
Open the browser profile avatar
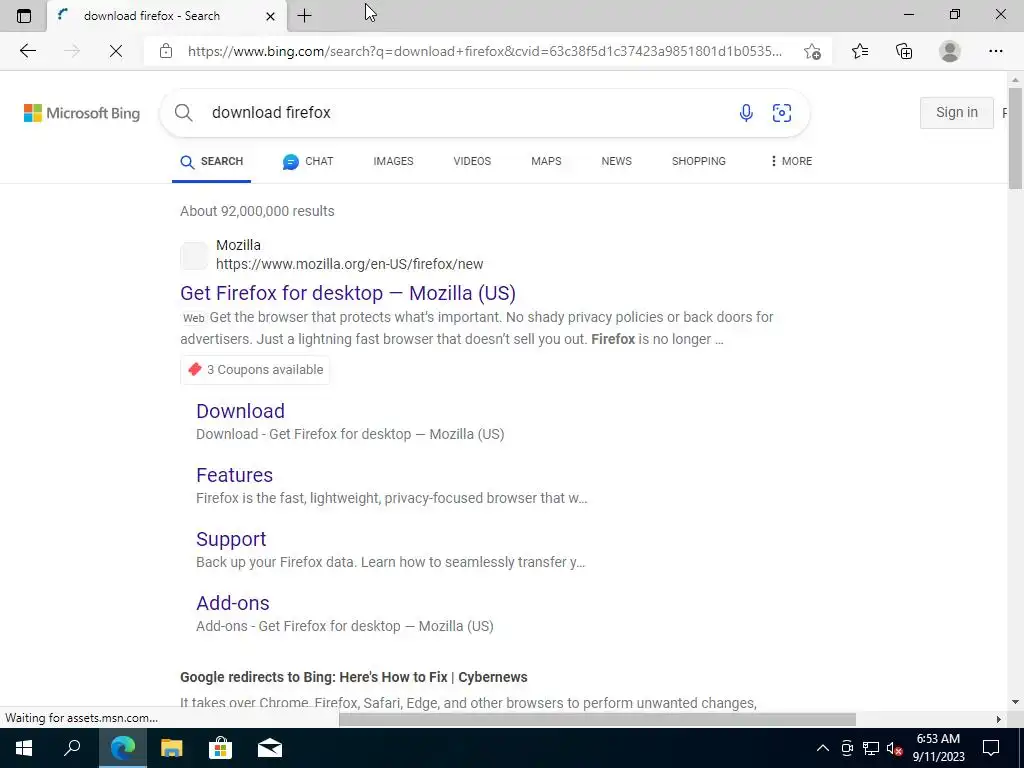point(950,51)
